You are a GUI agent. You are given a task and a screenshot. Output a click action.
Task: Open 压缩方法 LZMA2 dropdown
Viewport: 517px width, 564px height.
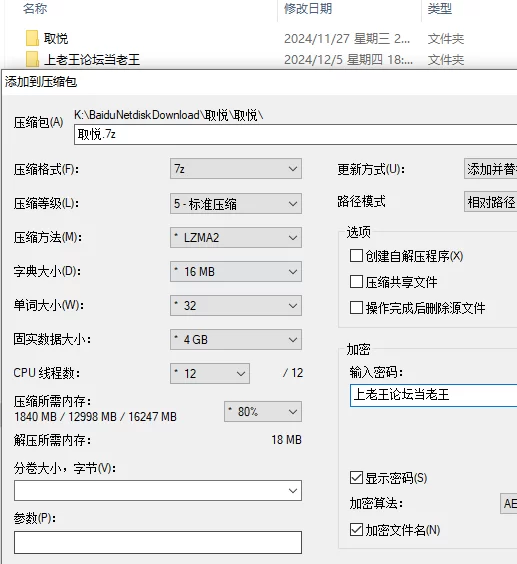tap(236, 237)
